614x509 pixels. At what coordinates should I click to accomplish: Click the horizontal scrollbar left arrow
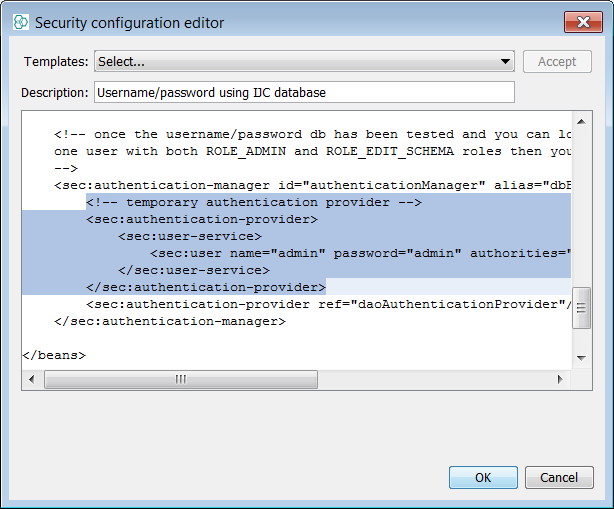pyautogui.click(x=31, y=380)
